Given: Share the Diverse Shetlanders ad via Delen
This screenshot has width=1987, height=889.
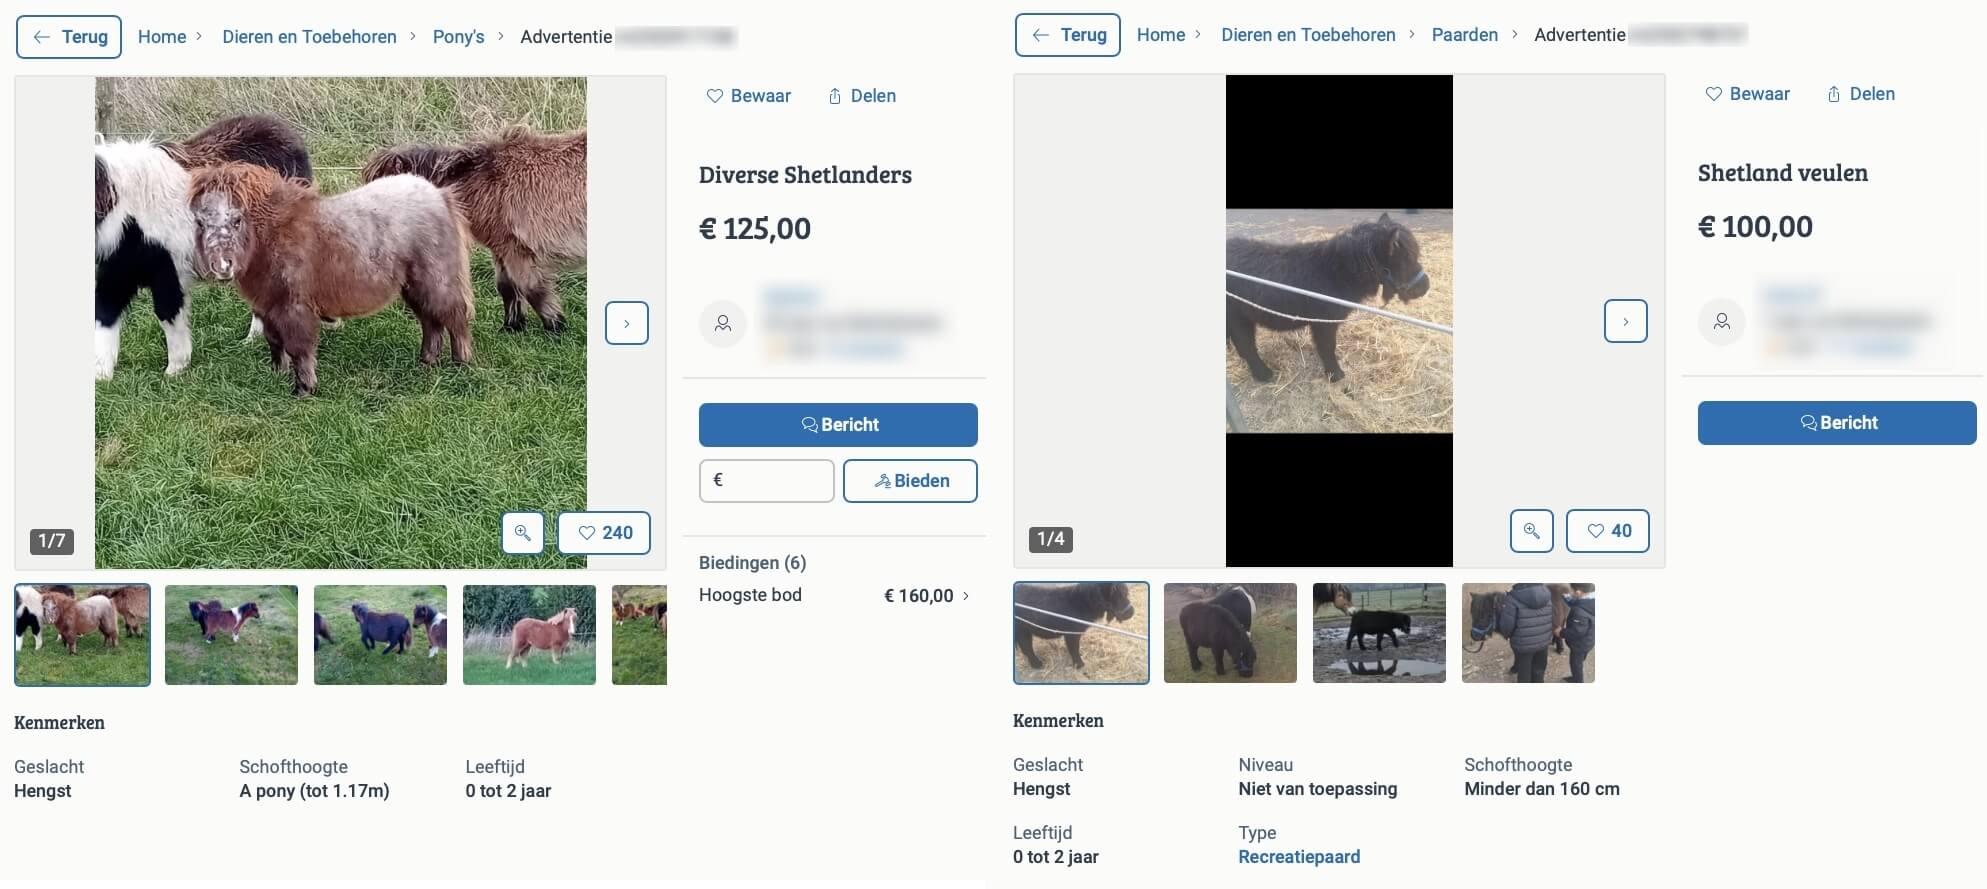Looking at the screenshot, I should (x=861, y=96).
